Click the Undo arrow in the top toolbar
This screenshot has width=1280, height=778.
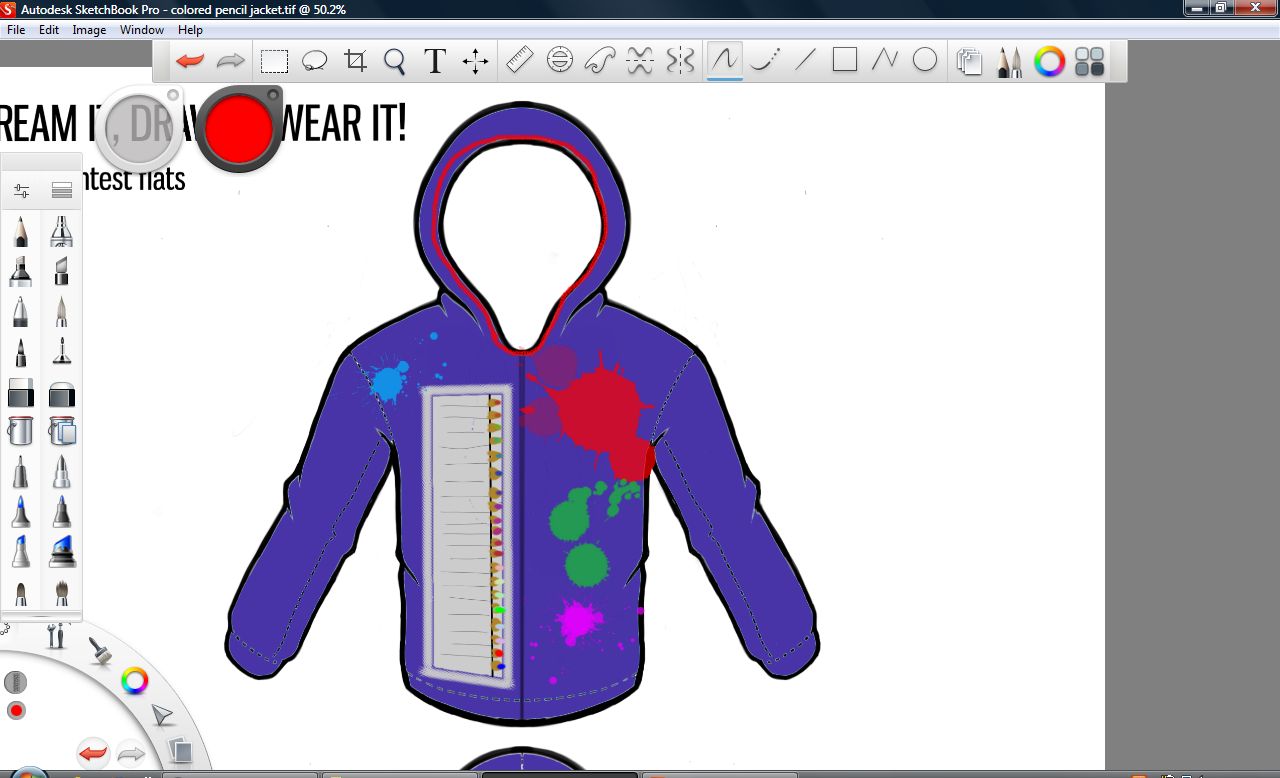click(x=190, y=61)
